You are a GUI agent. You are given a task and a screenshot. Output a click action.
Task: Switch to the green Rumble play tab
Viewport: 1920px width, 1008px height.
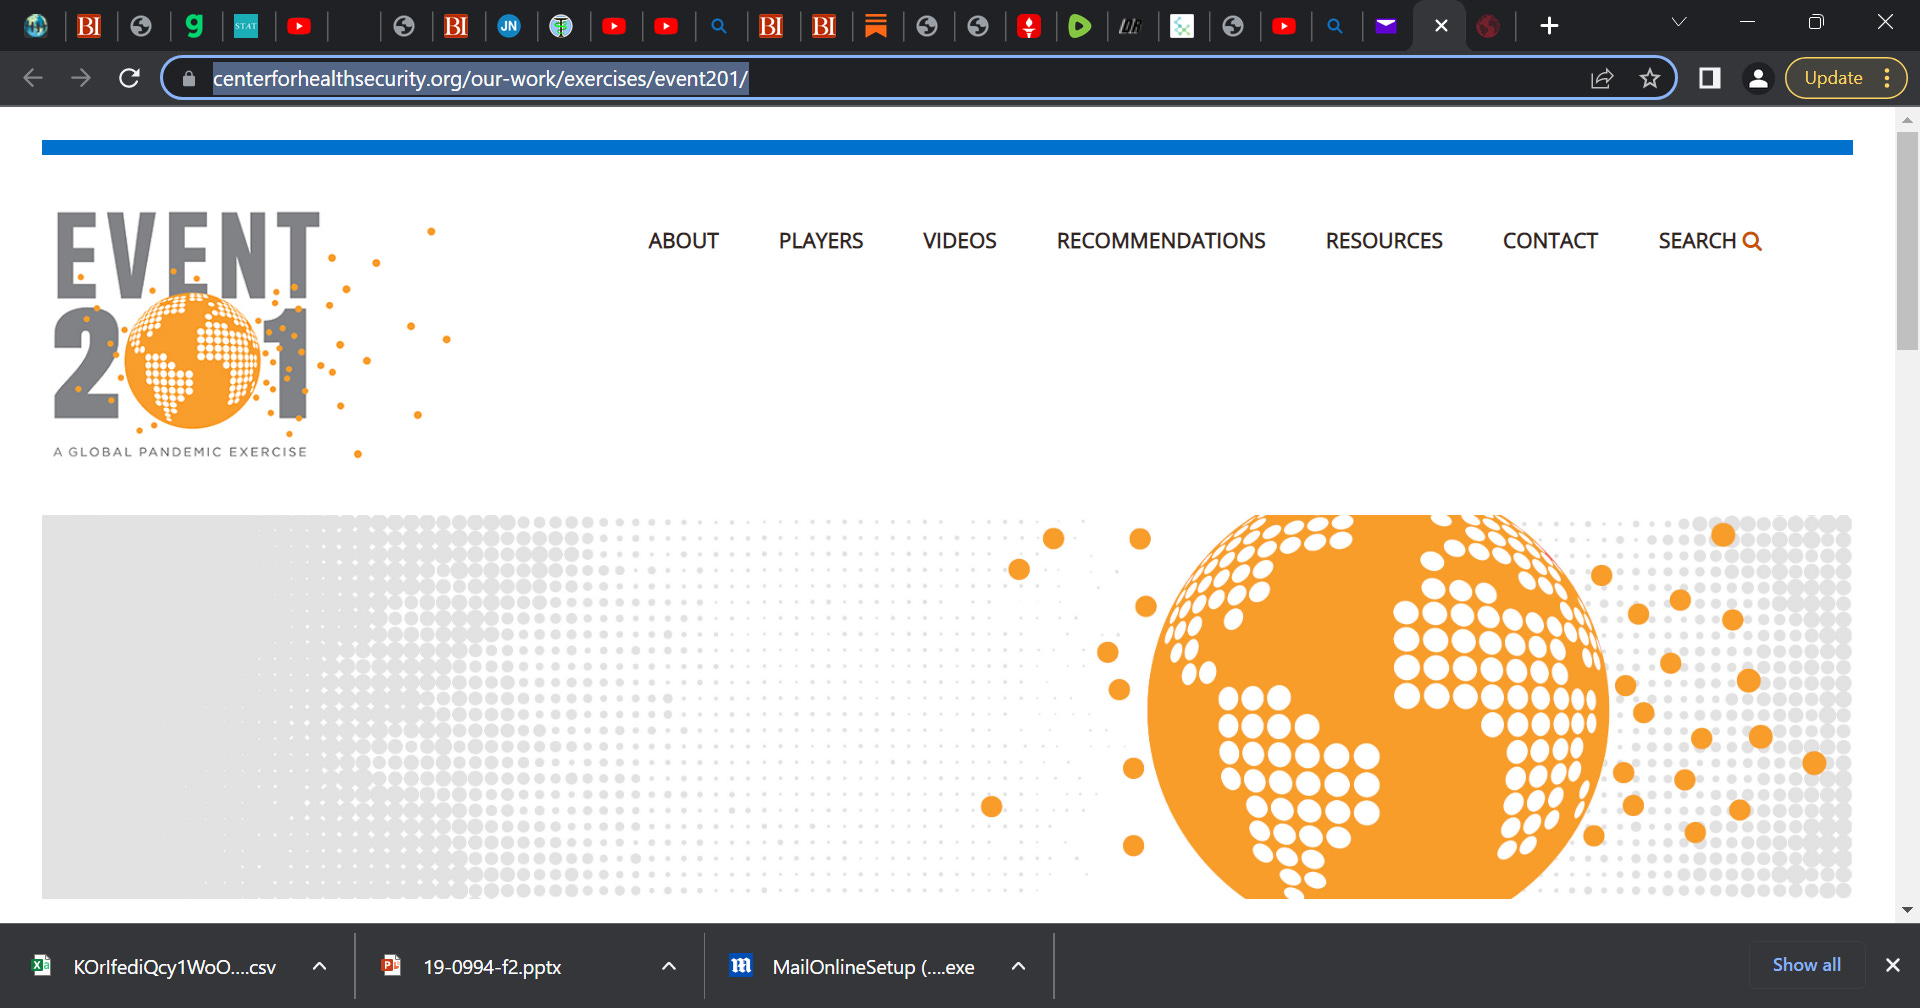pos(1079,26)
